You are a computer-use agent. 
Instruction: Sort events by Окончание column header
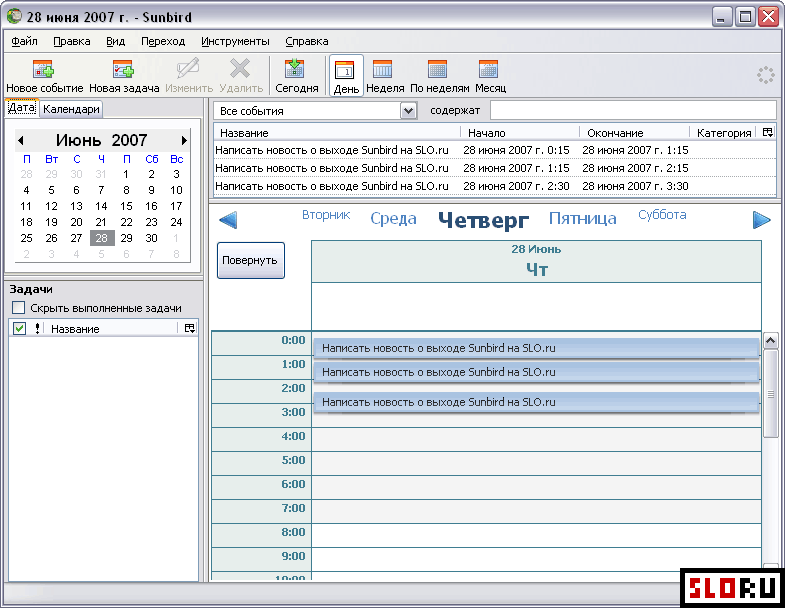635,133
